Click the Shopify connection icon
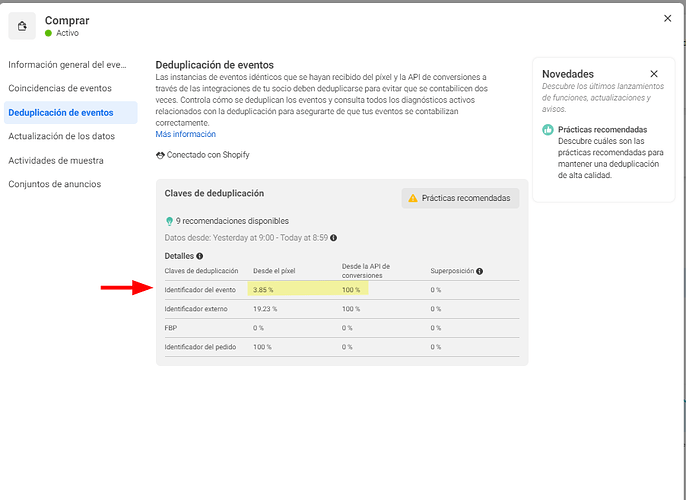 [x=160, y=155]
